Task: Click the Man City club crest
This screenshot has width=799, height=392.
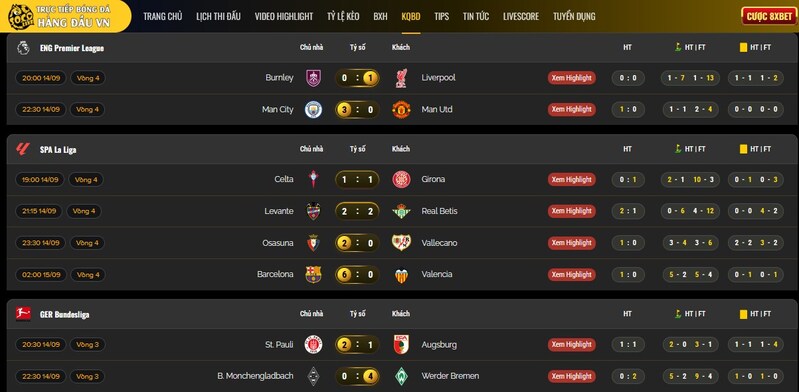Action: [x=313, y=109]
